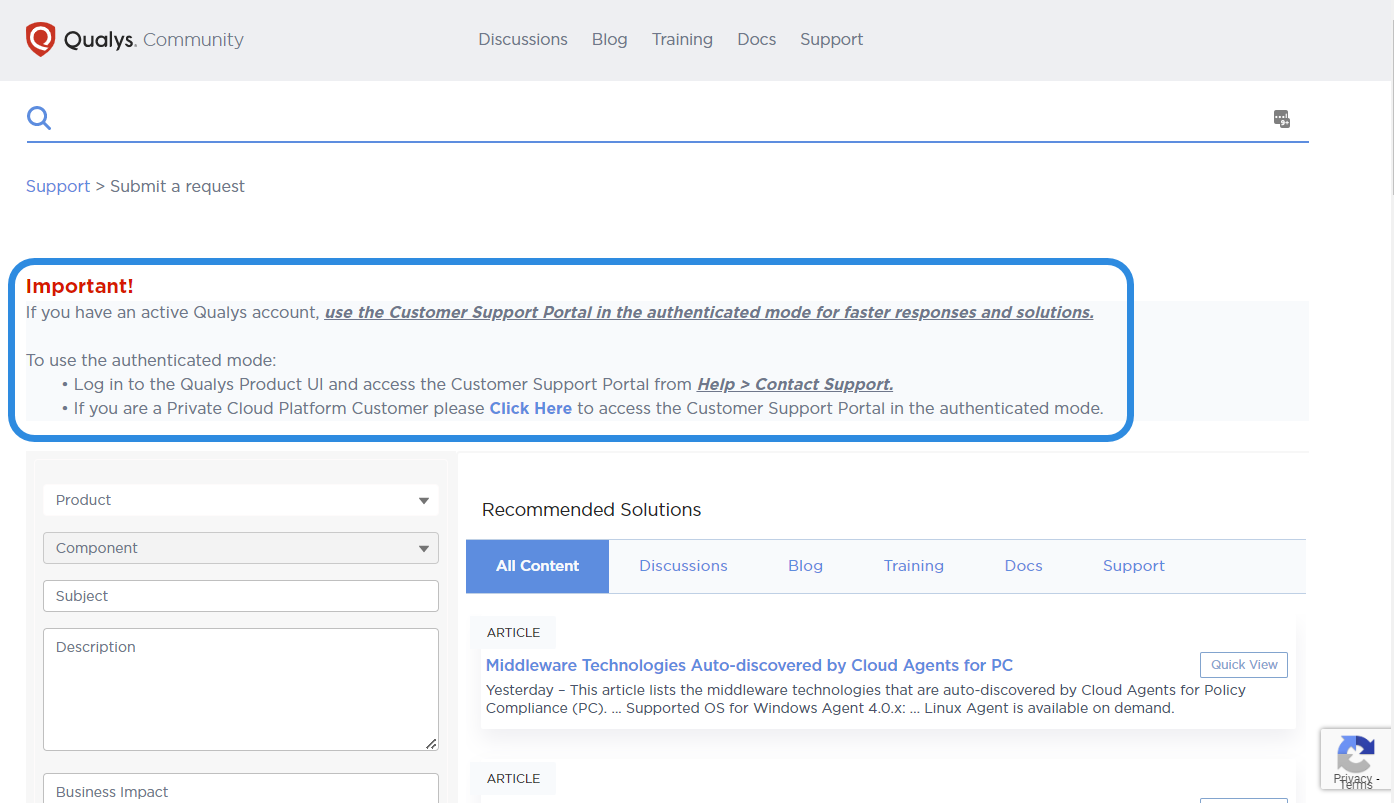Click the Support breadcrumb link

point(58,186)
